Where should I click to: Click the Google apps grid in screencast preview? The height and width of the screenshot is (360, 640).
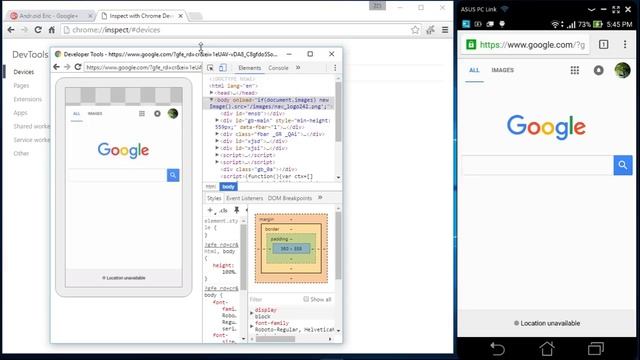point(142,113)
